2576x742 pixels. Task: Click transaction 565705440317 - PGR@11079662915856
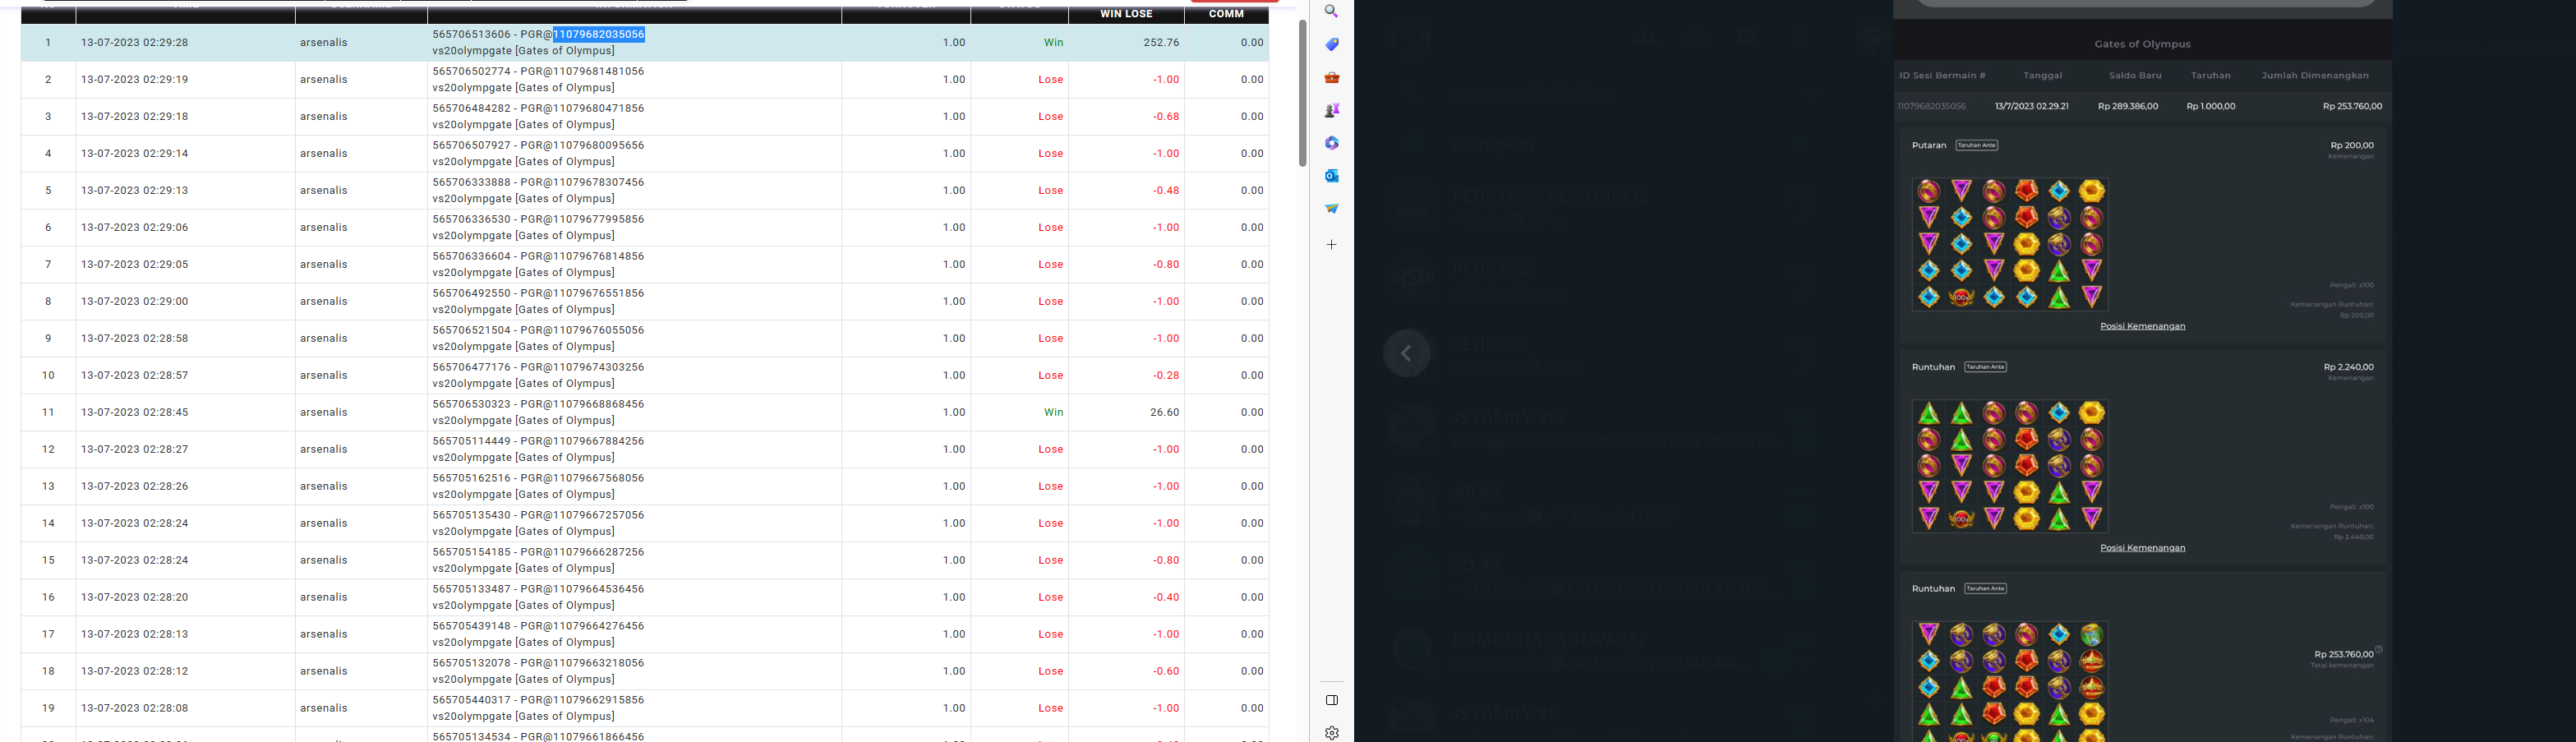(538, 700)
